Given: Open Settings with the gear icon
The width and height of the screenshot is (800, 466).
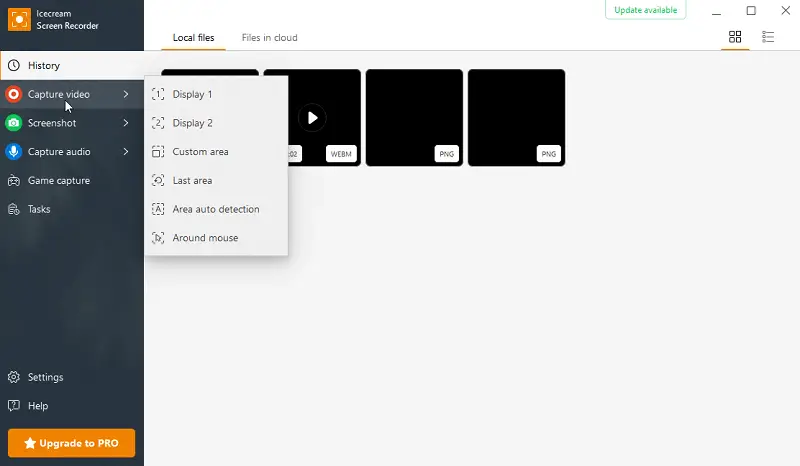Looking at the screenshot, I should coord(14,378).
